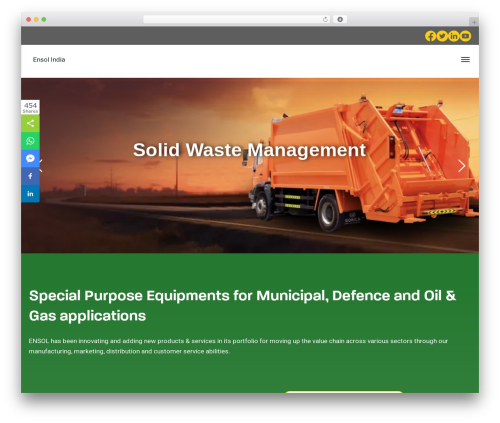The width and height of the screenshot is (500, 423).
Task: Reload the page with the refresh icon
Action: tap(325, 20)
